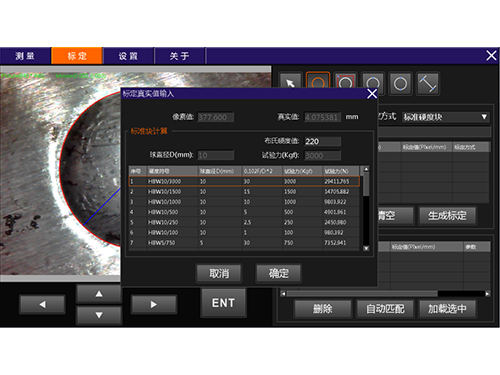
Task: Select the circle-in-square frame tool
Action: [x=345, y=83]
